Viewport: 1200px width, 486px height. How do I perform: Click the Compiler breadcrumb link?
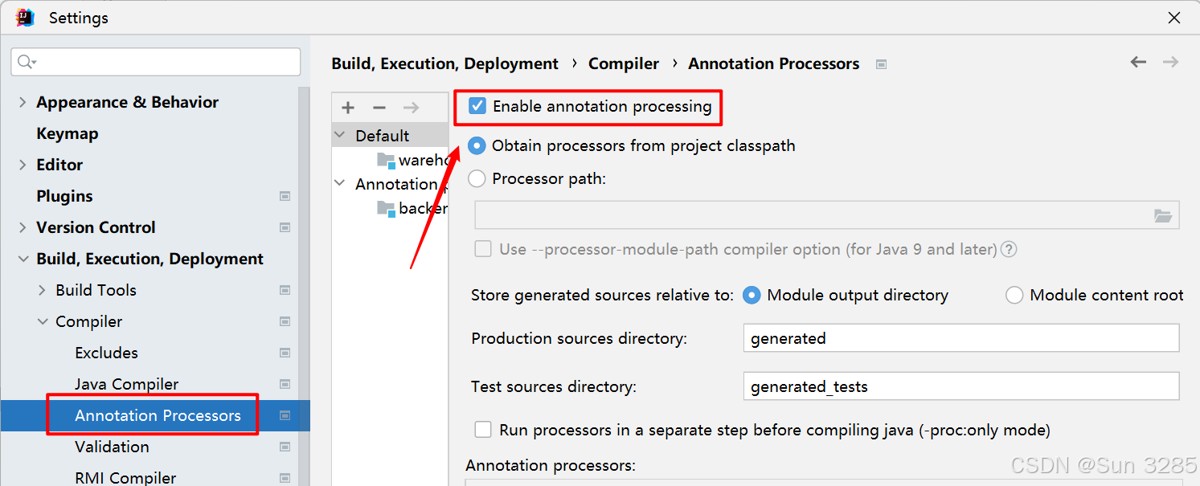tap(623, 64)
